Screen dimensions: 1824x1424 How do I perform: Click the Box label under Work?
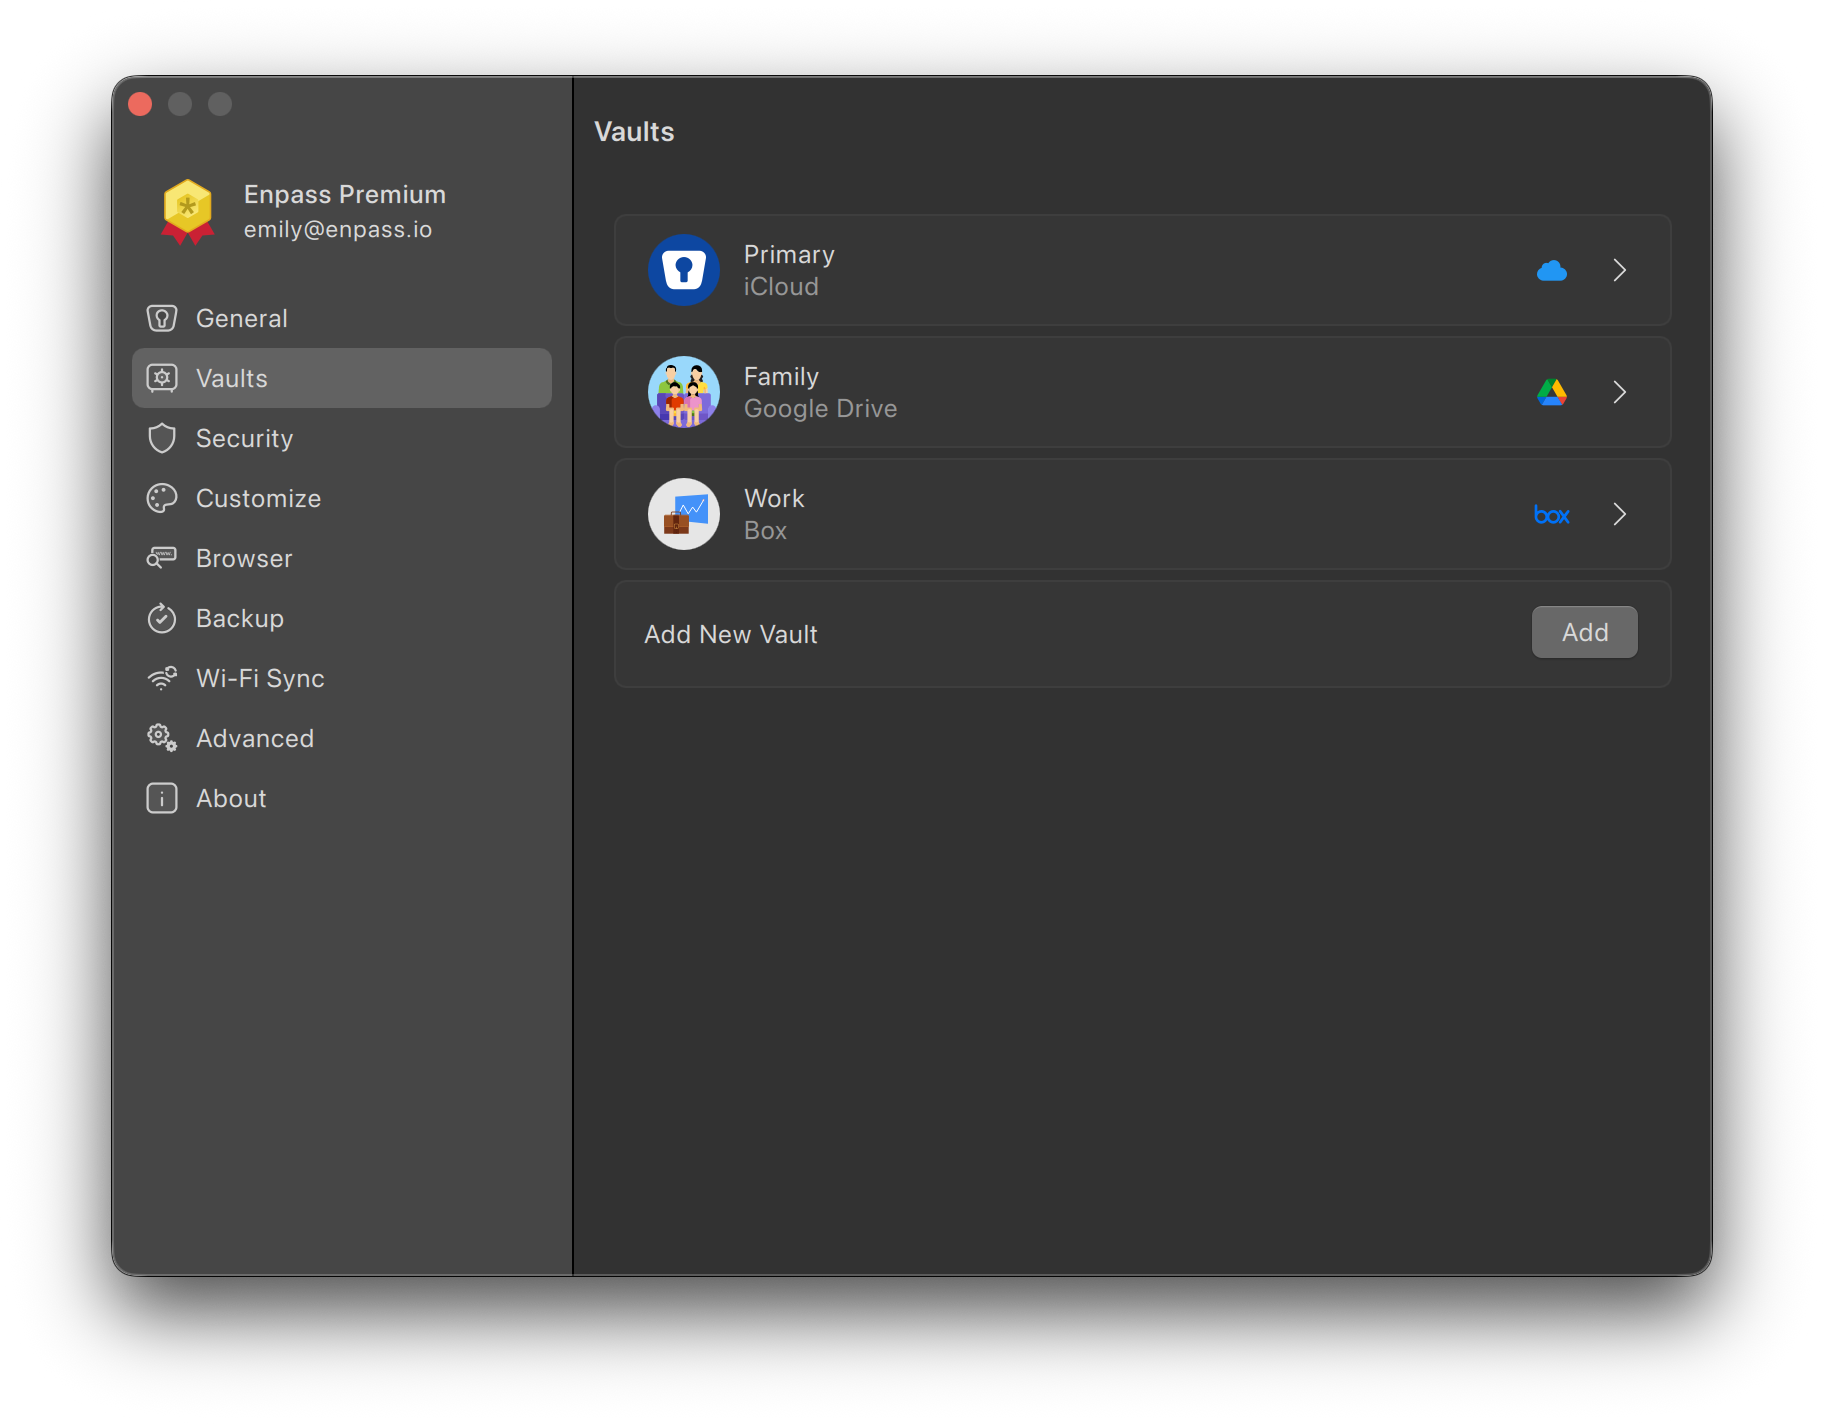(x=765, y=531)
